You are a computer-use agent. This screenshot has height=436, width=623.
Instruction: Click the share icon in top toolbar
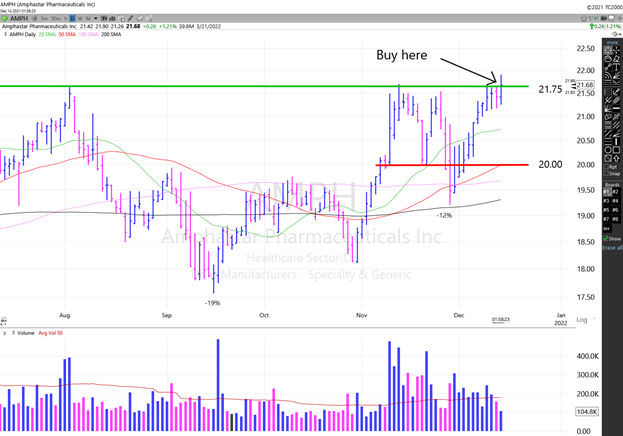149,18
